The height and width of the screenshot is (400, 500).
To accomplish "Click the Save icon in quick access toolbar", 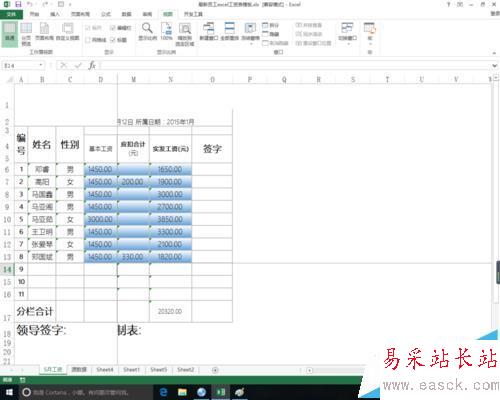I will 18,4.
